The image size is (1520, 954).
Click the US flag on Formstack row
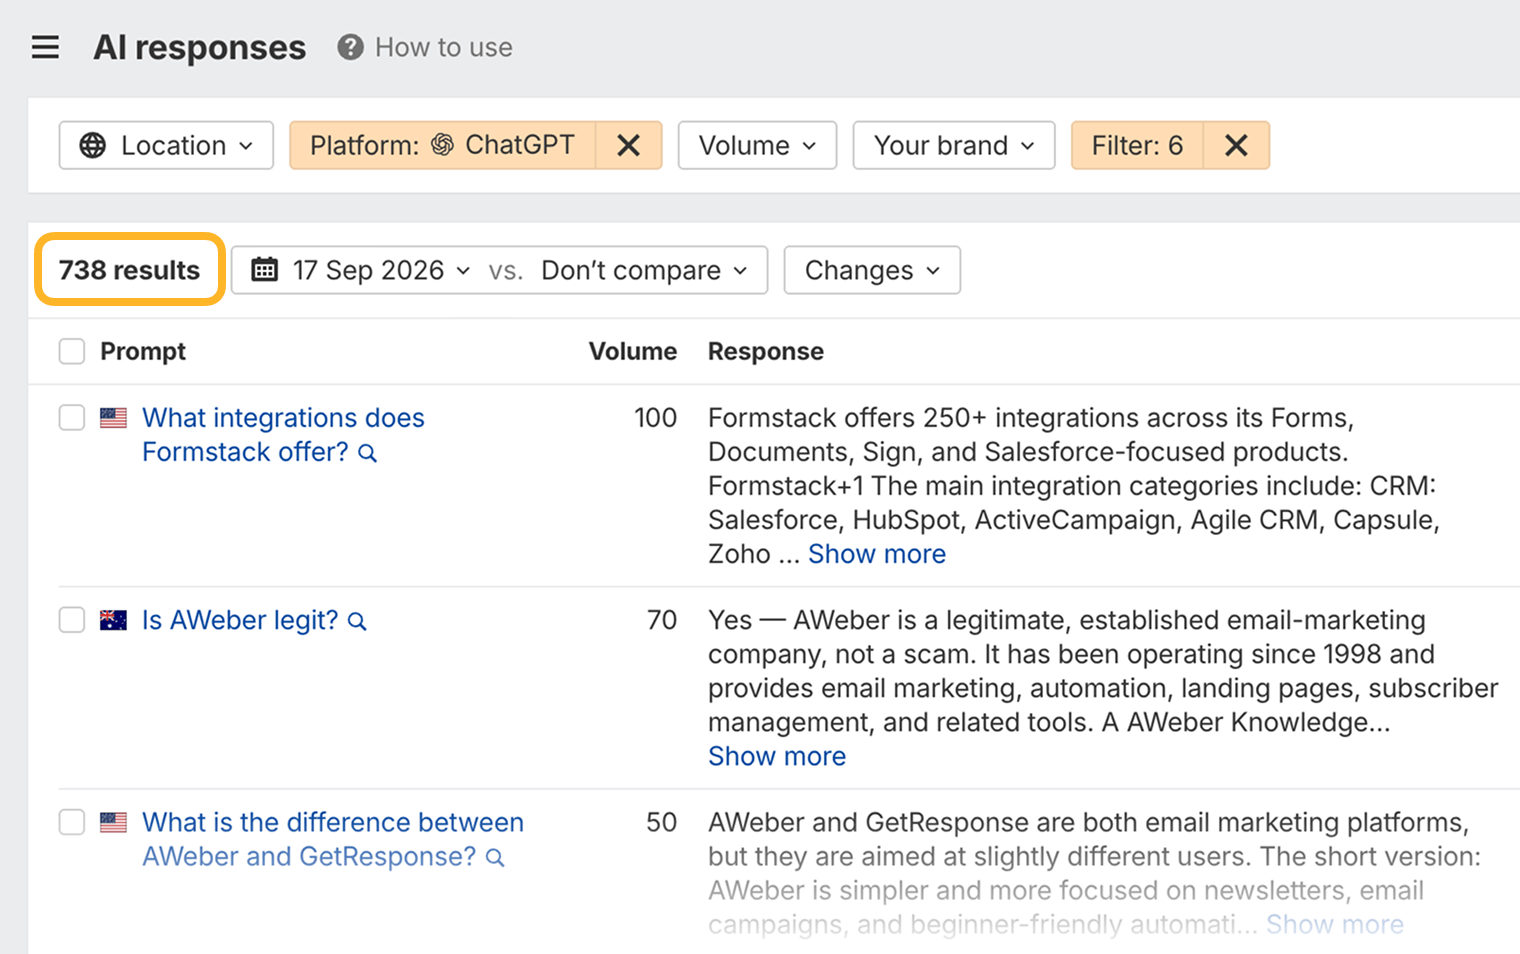click(x=114, y=418)
